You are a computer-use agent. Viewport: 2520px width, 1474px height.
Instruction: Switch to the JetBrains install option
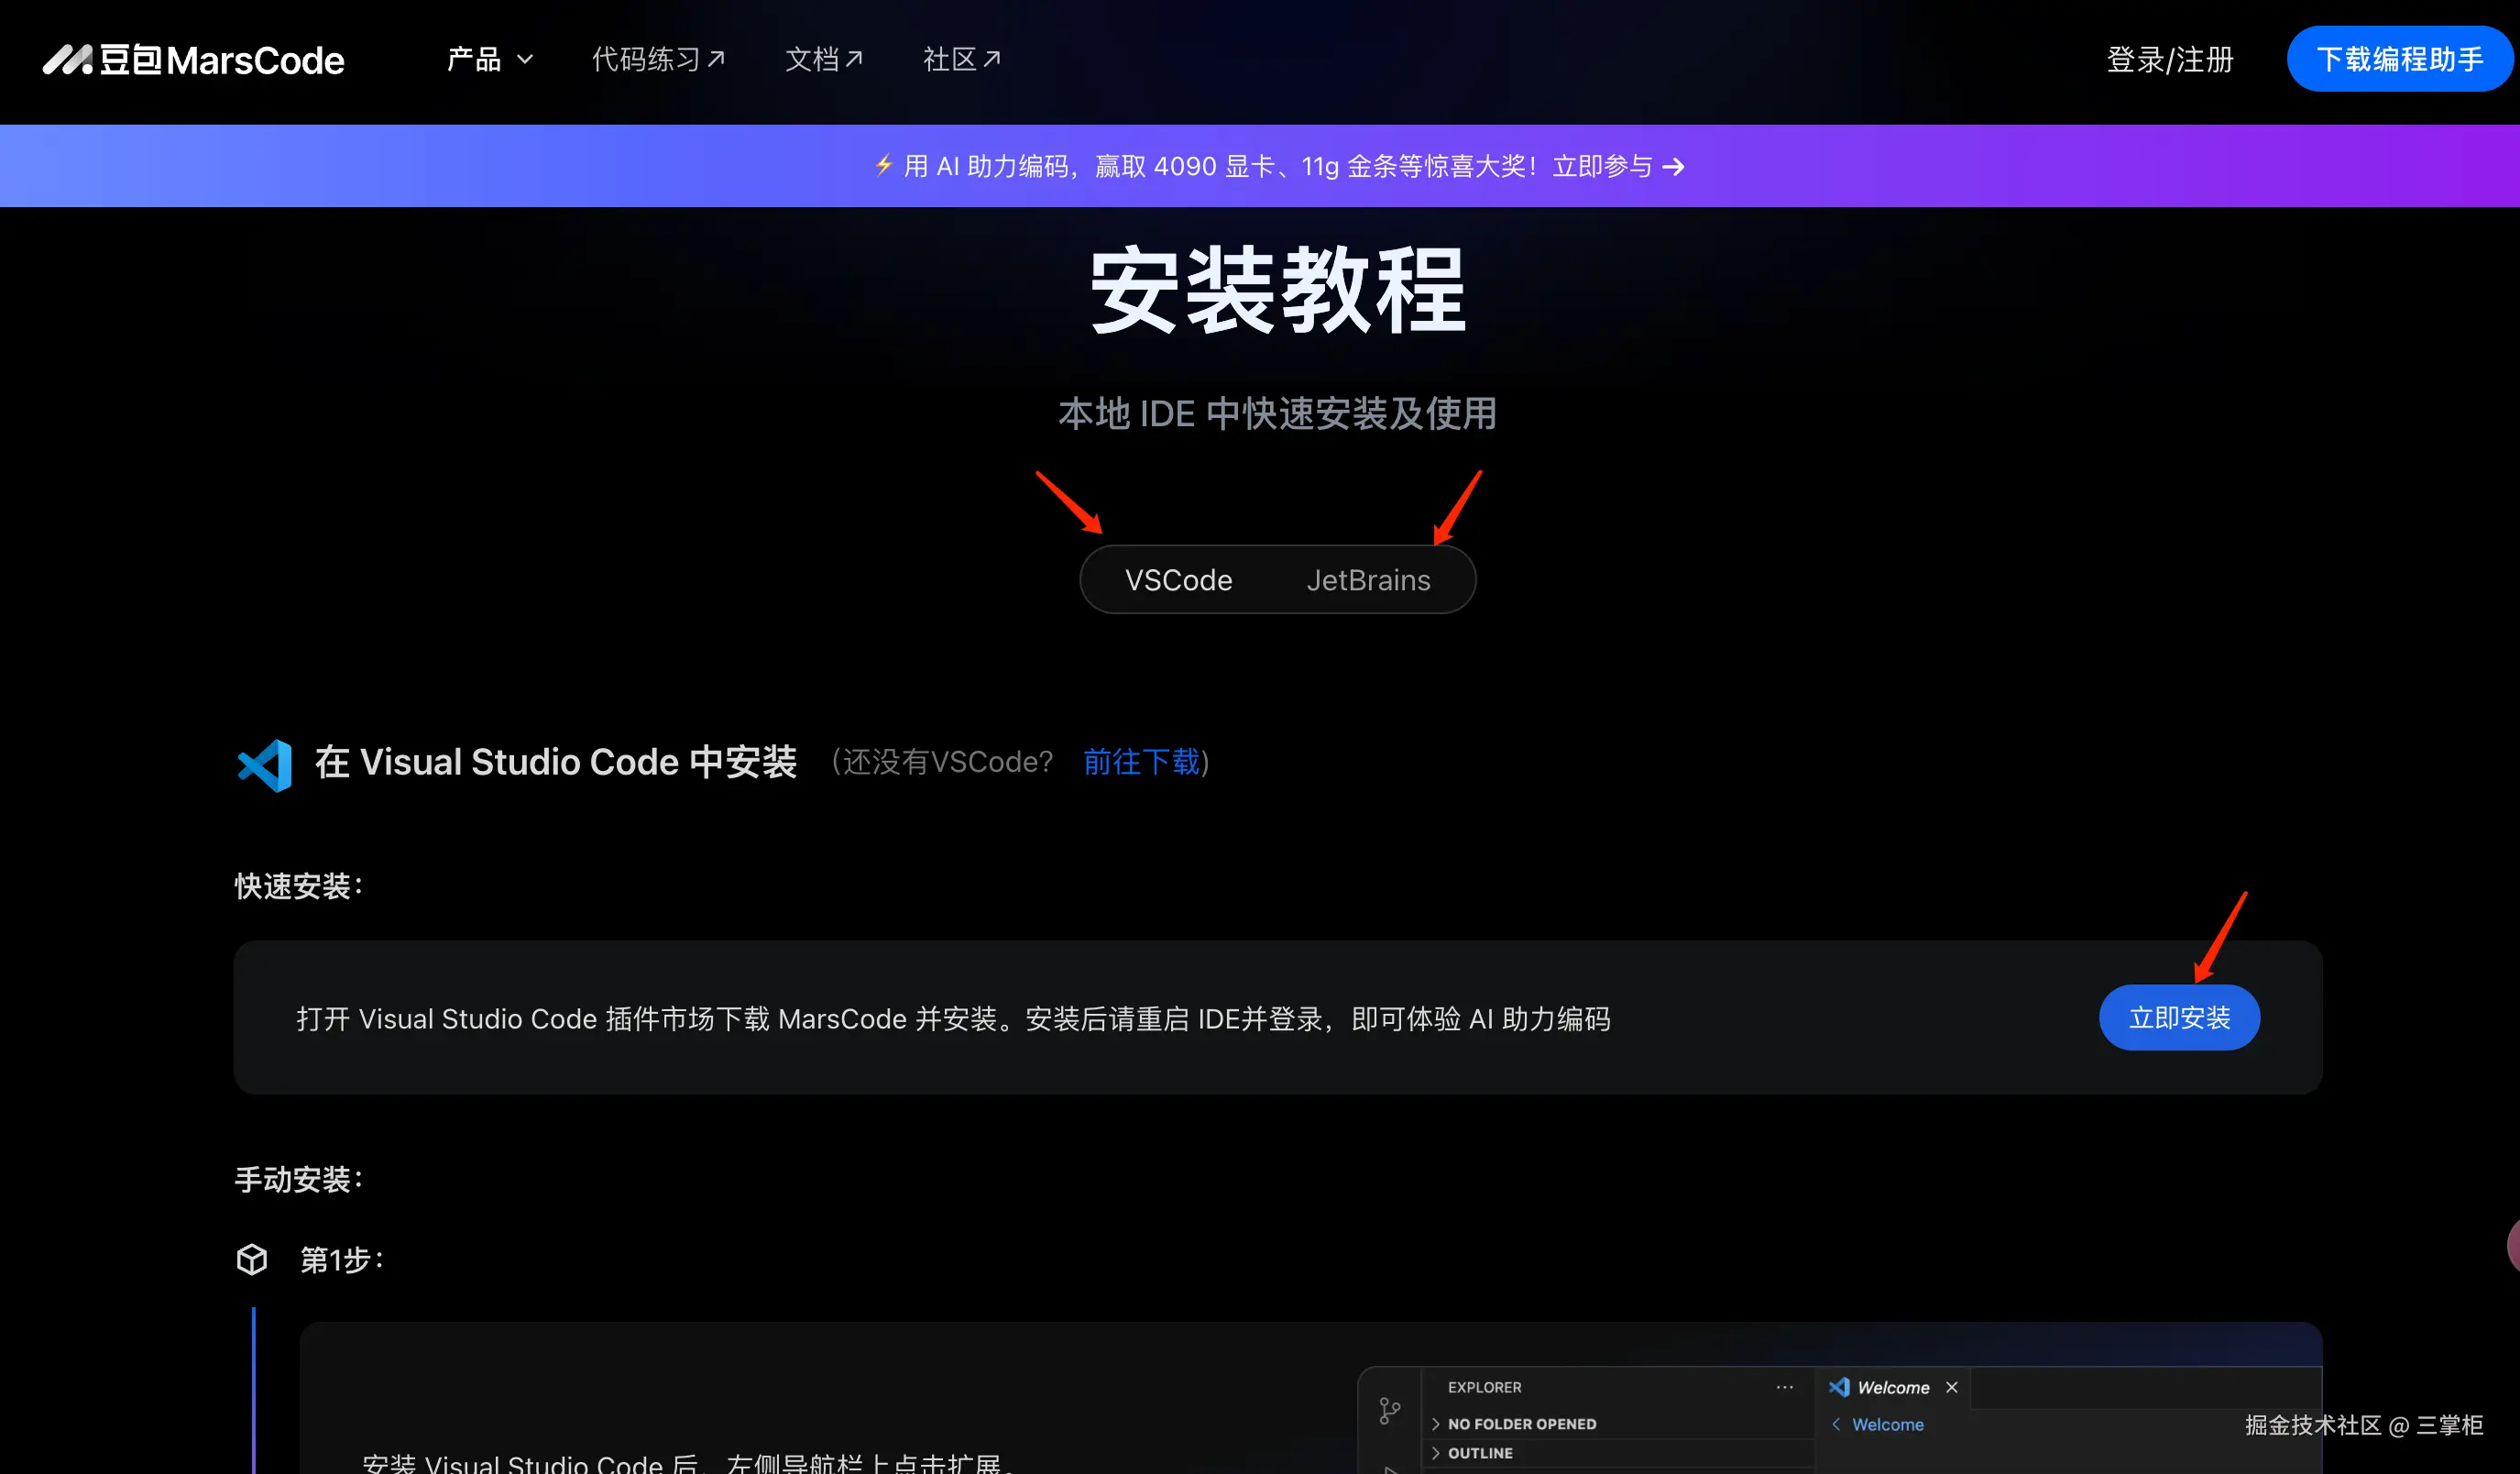coord(1368,580)
